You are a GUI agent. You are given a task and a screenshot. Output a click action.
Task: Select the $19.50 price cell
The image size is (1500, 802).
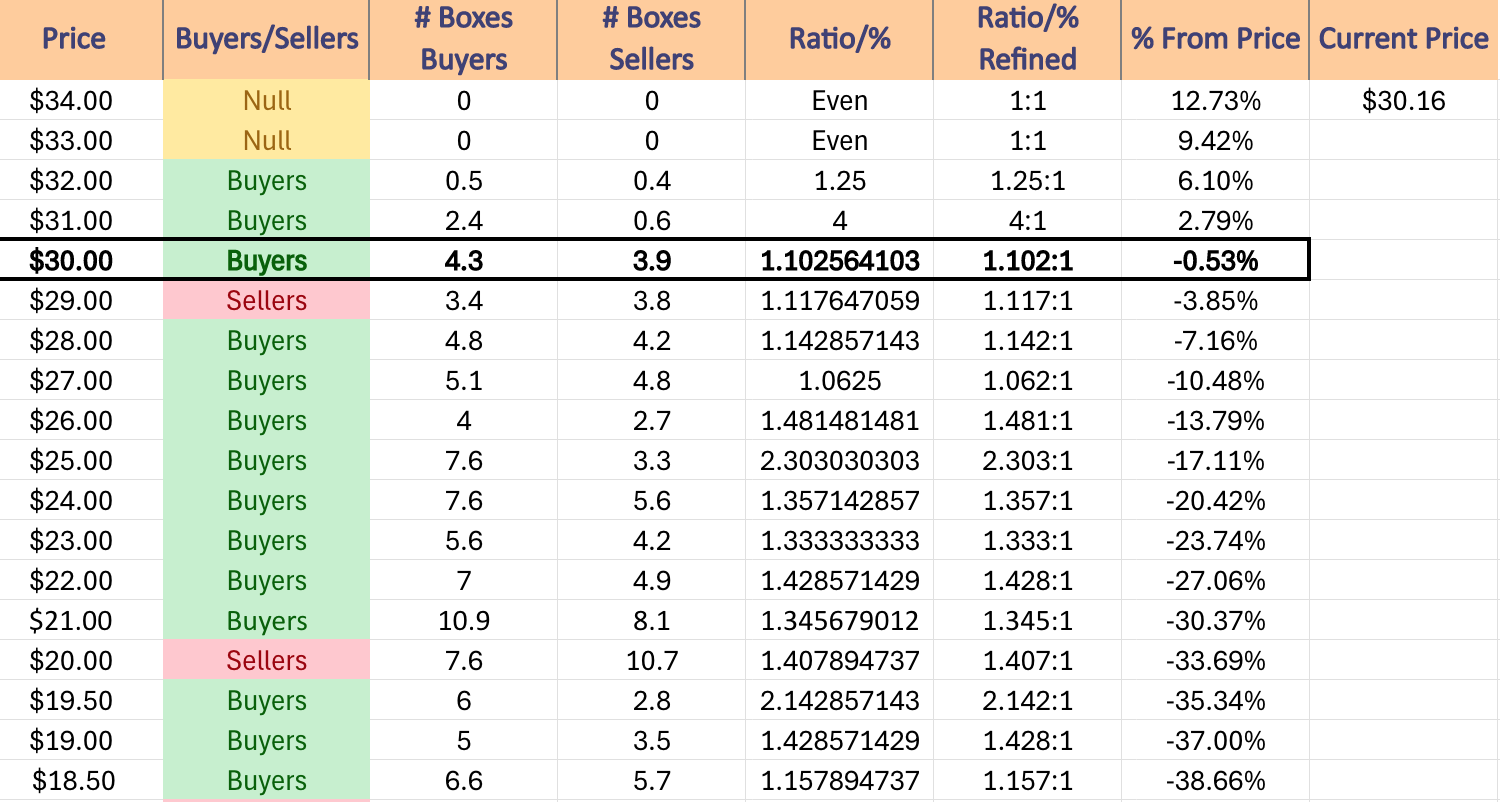tap(81, 700)
